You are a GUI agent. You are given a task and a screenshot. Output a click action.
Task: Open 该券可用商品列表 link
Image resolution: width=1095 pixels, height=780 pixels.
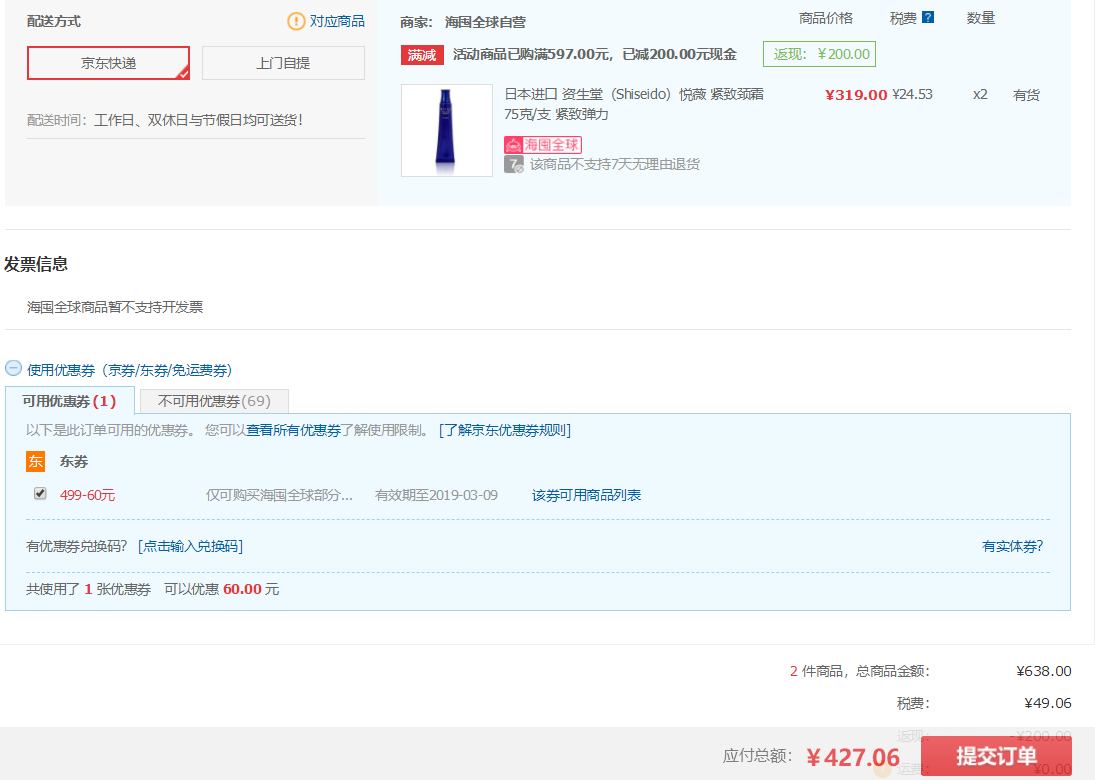pyautogui.click(x=587, y=495)
